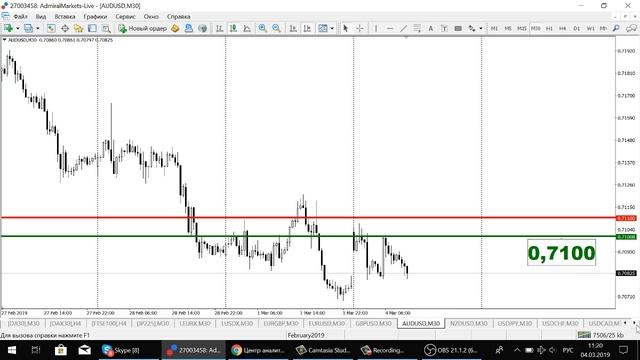The width and height of the screenshot is (640, 360).
Task: Open the chat bubbles icon
Action: (631, 28)
